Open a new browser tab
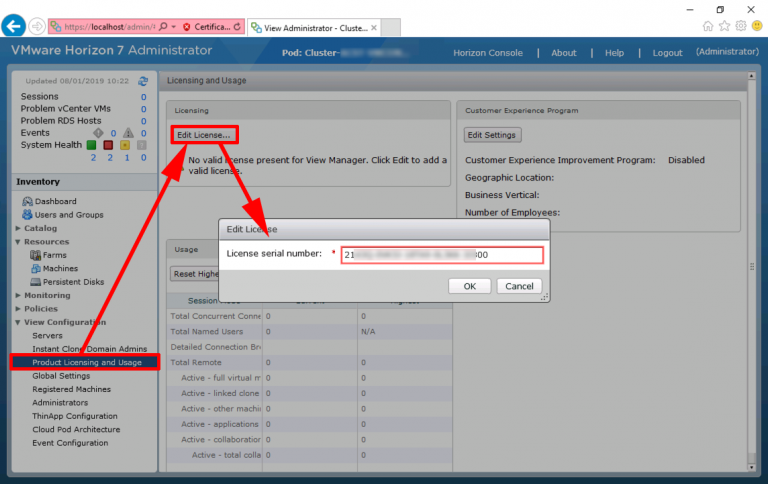768x484 pixels. (x=391, y=27)
